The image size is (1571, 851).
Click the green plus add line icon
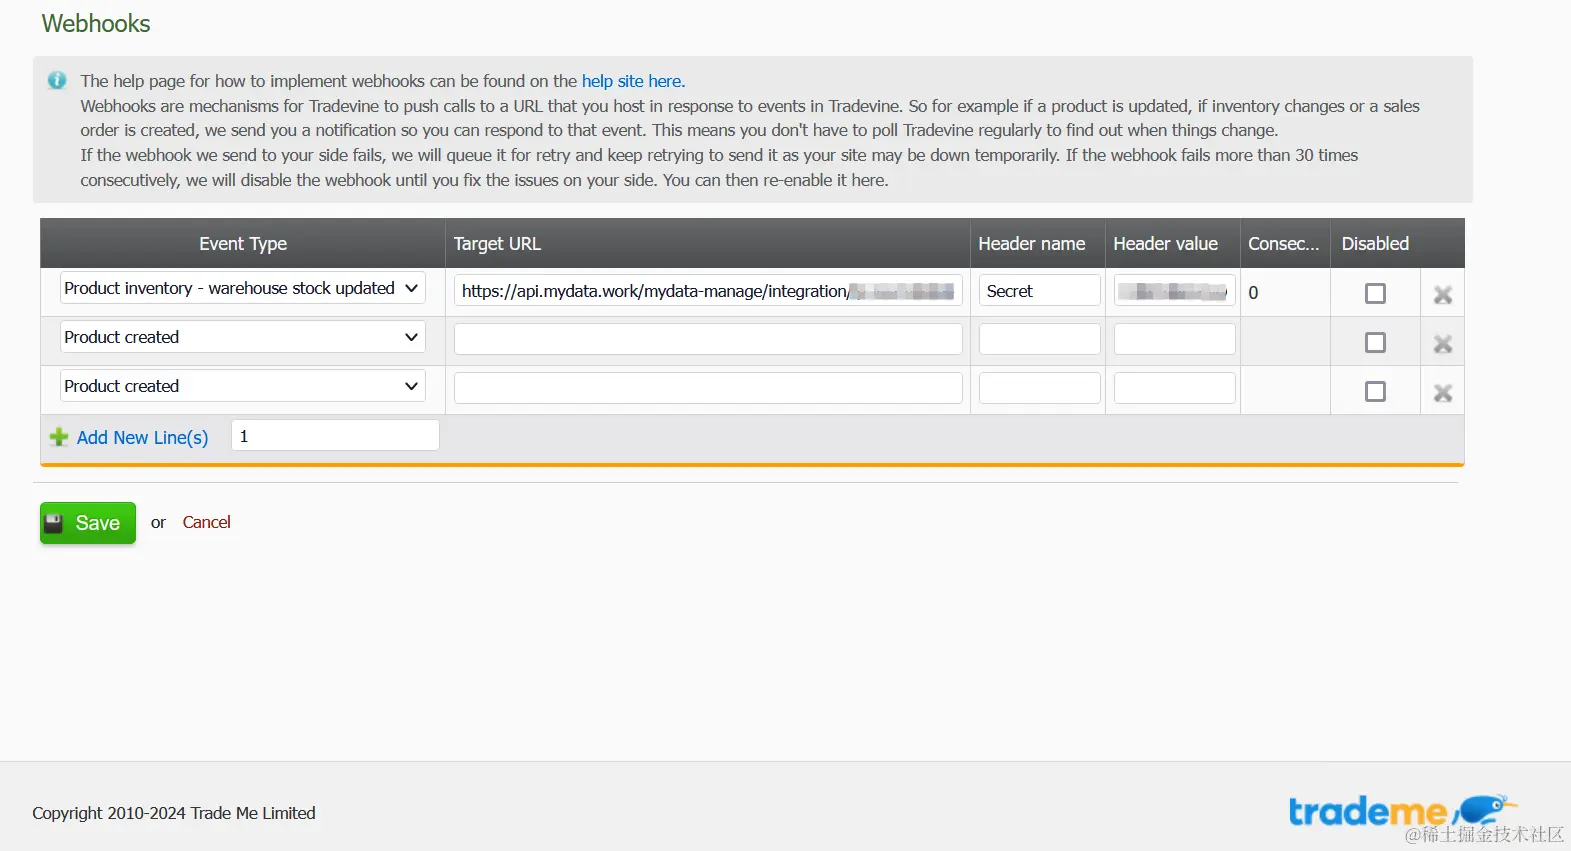(59, 437)
